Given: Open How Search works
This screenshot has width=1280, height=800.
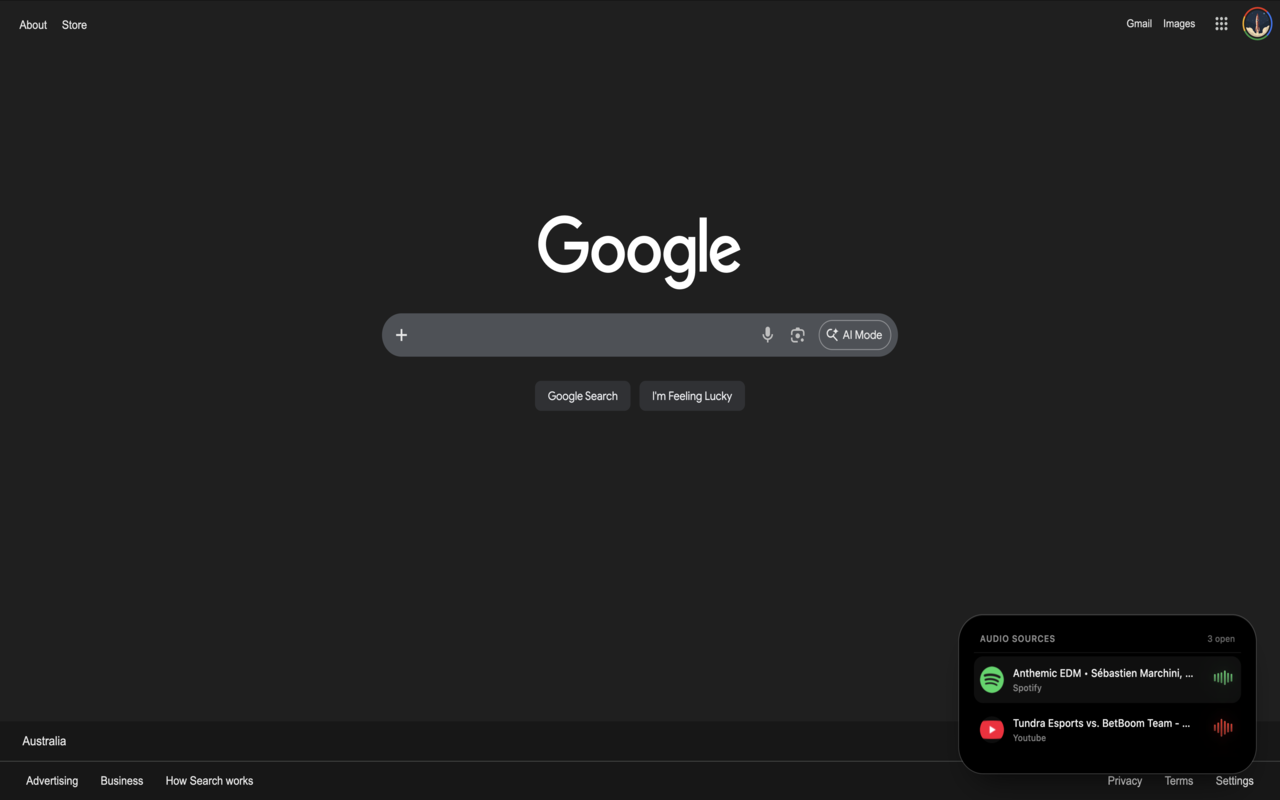Looking at the screenshot, I should pyautogui.click(x=209, y=781).
